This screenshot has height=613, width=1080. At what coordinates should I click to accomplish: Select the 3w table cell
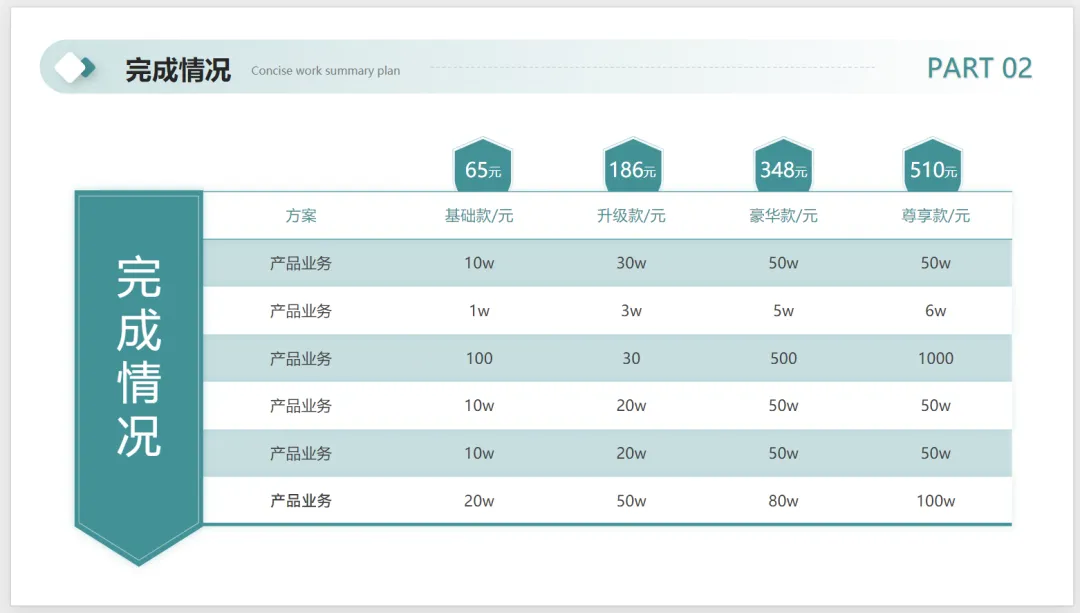631,311
